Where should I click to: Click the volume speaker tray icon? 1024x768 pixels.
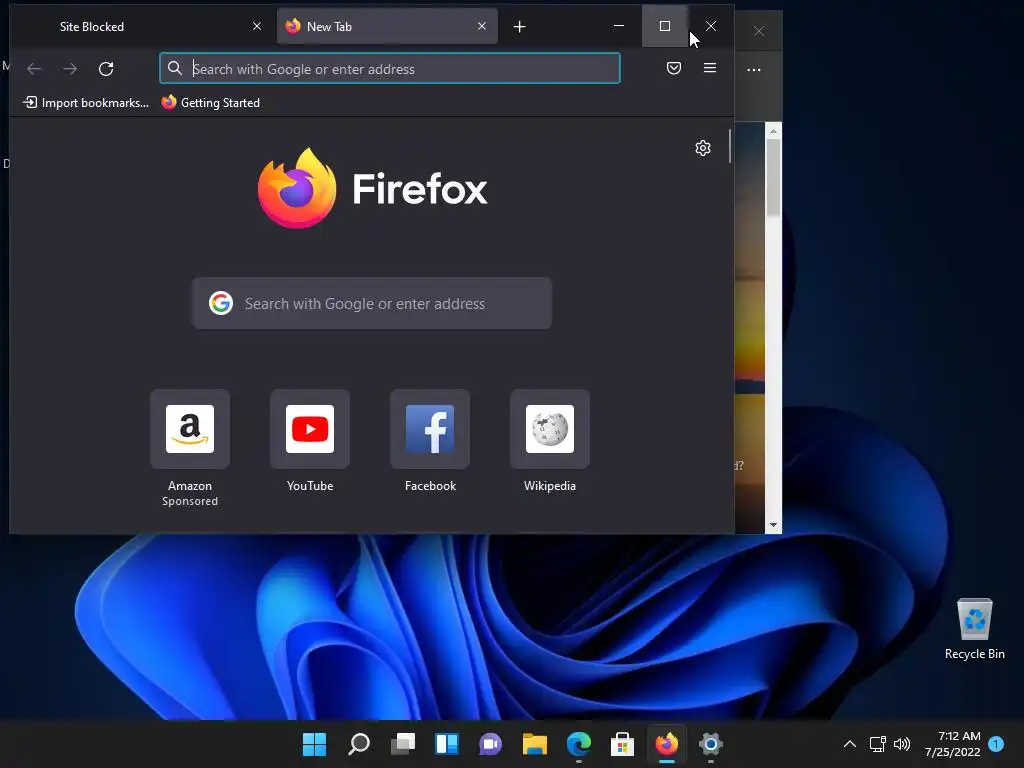(x=902, y=744)
